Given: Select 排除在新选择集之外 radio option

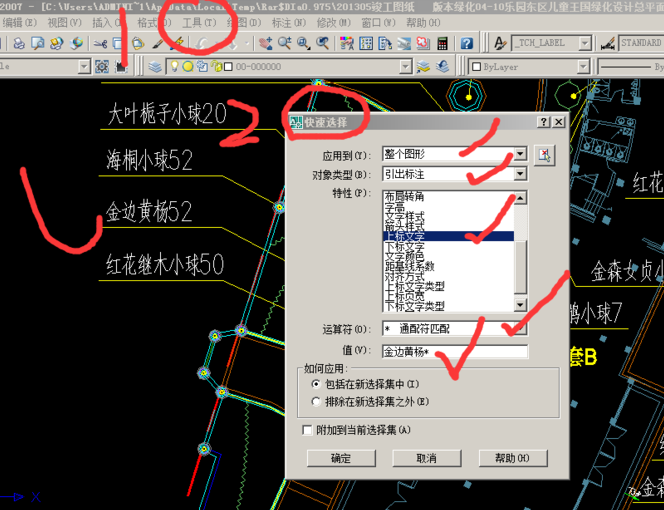Looking at the screenshot, I should (317, 402).
